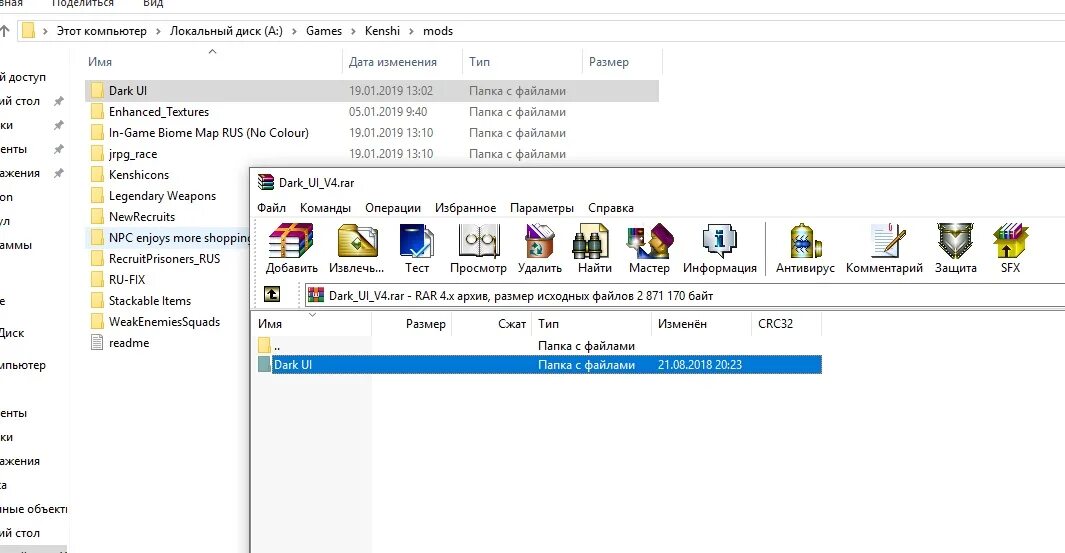Click the Enhanced_Textures folder icon
This screenshot has height=553, width=1065.
click(x=97, y=111)
